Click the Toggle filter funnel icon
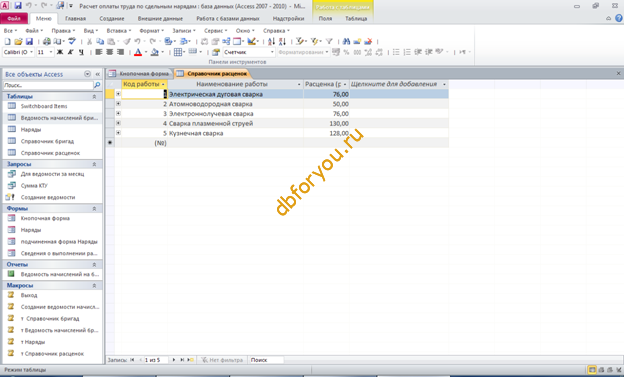 click(329, 41)
